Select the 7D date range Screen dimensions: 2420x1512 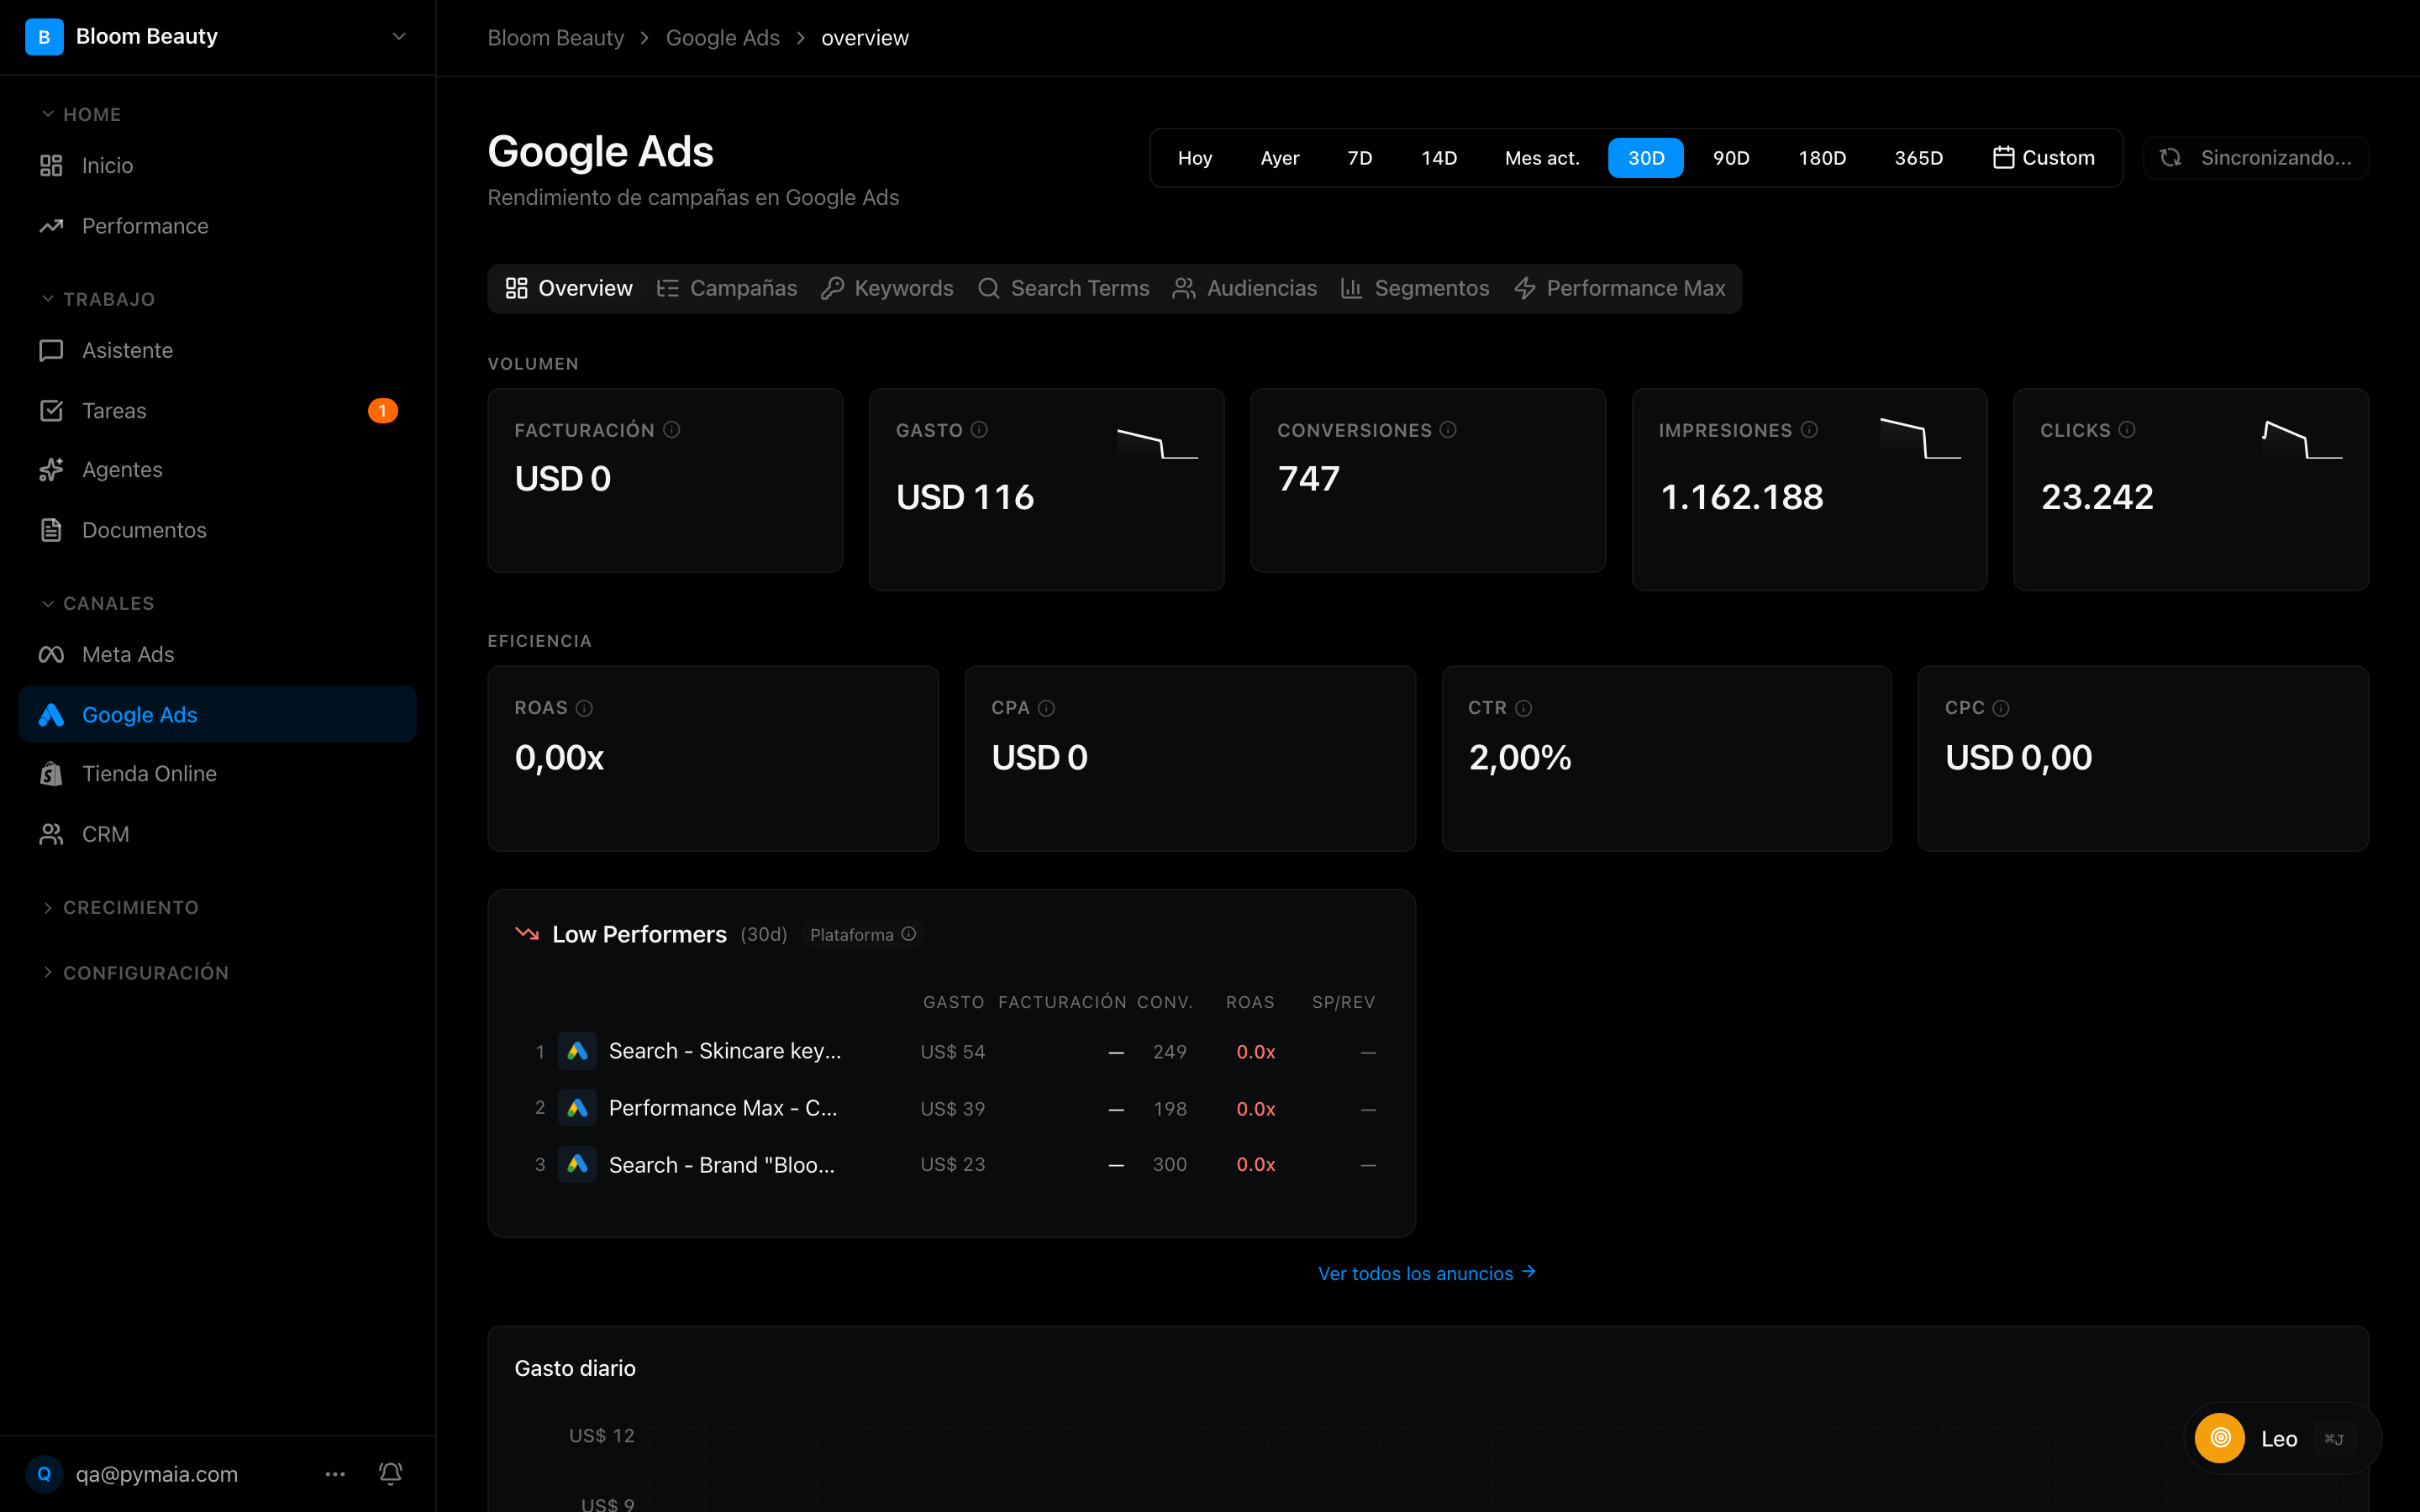(1360, 158)
